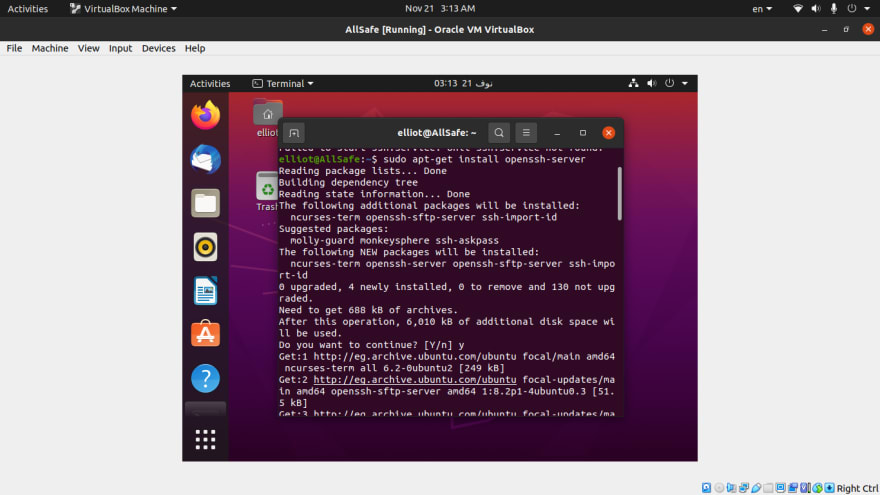Click the terminal search magnifier button
This screenshot has height=495, width=880.
click(499, 133)
